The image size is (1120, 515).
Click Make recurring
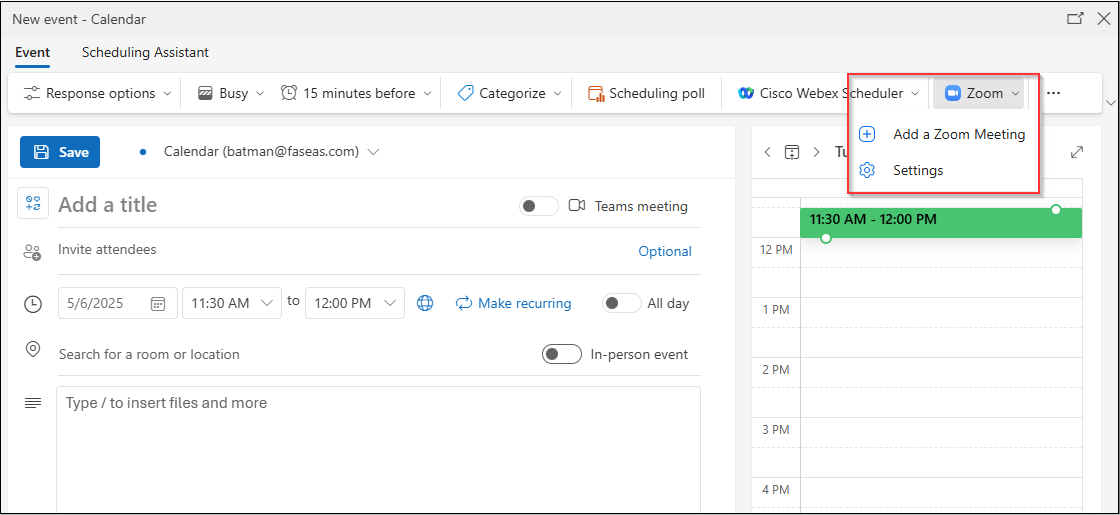(x=514, y=304)
